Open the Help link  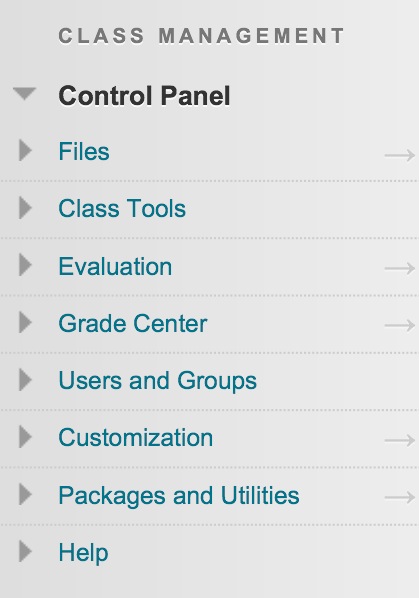83,553
